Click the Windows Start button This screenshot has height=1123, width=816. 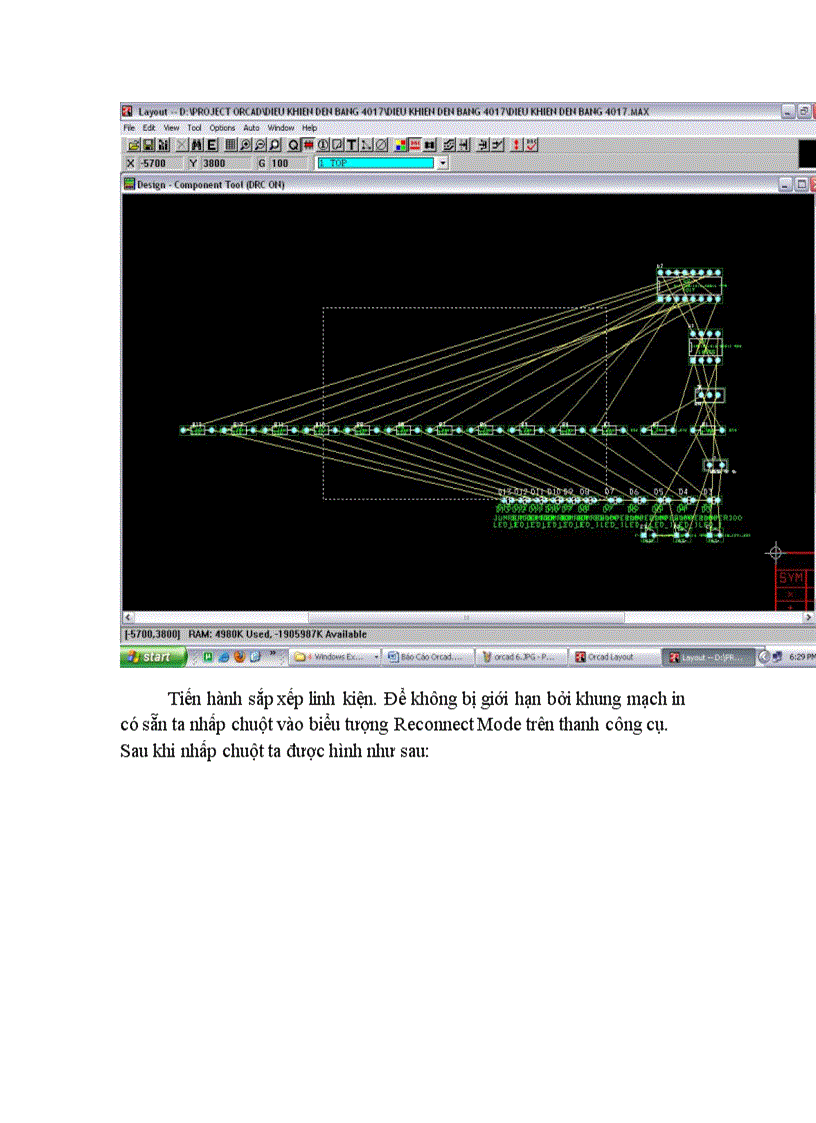[x=153, y=657]
